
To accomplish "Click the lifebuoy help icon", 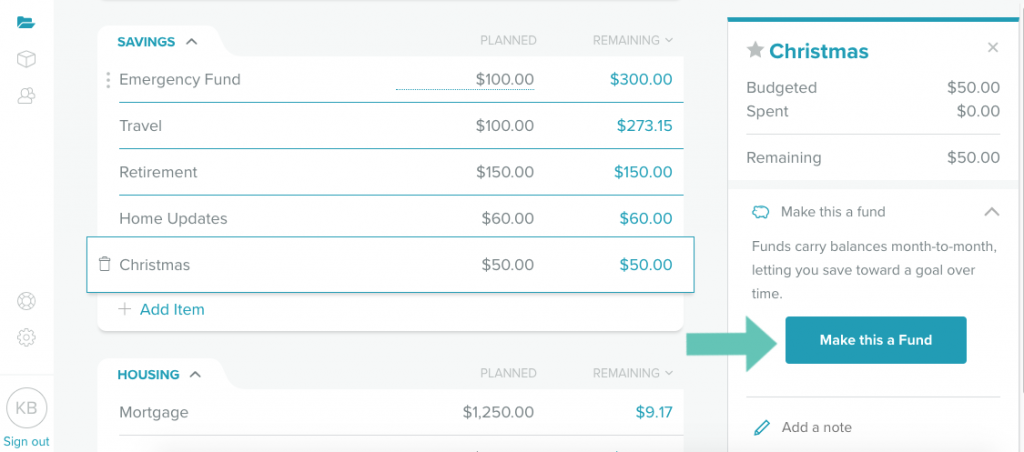I will pos(26,301).
